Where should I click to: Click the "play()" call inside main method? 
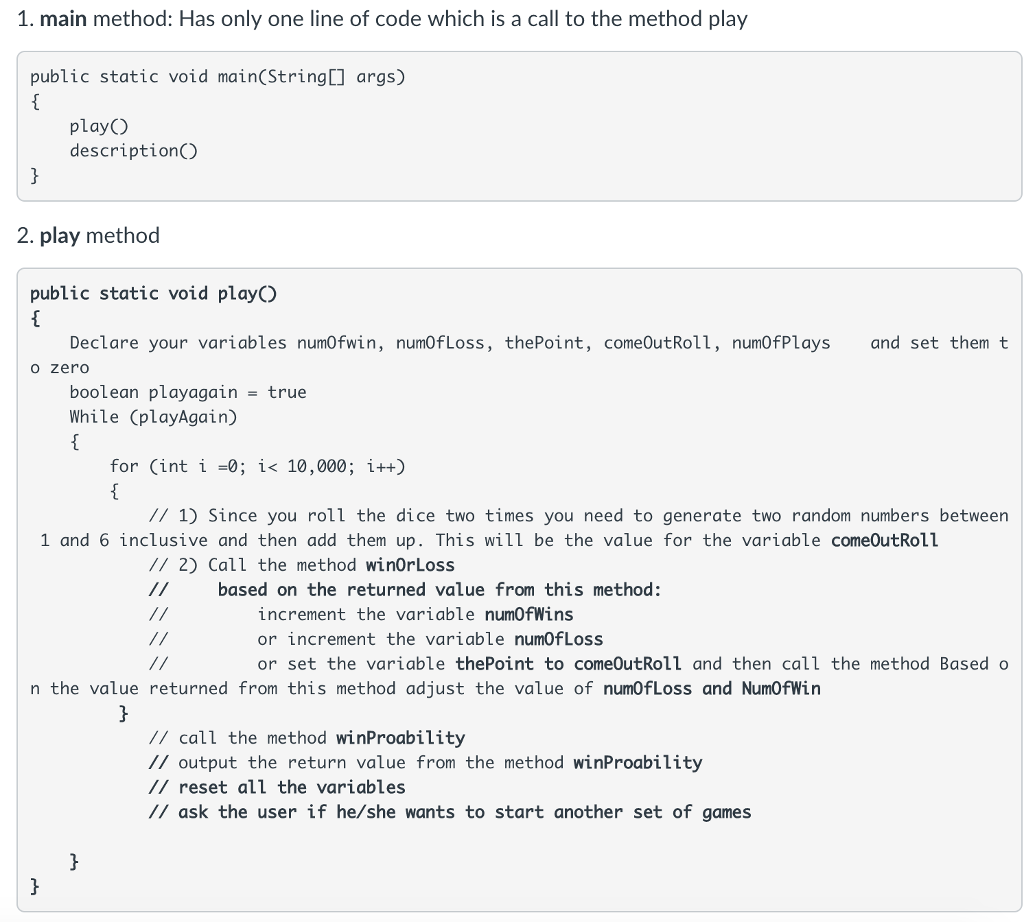point(99,126)
